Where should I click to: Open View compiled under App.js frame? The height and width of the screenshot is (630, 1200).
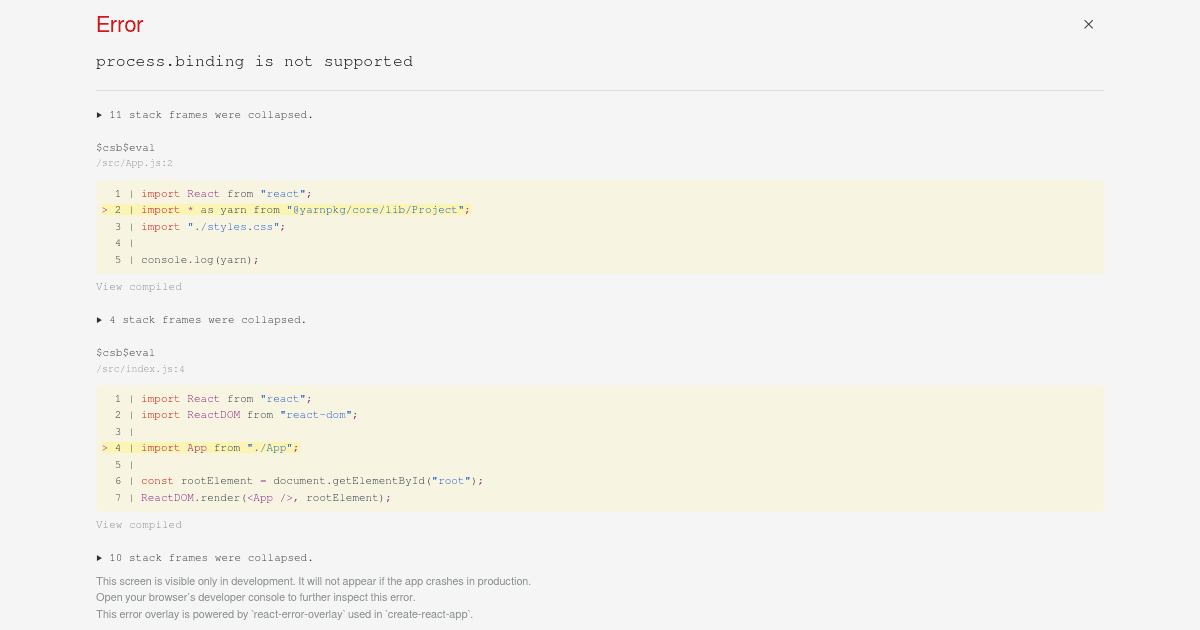tap(139, 286)
